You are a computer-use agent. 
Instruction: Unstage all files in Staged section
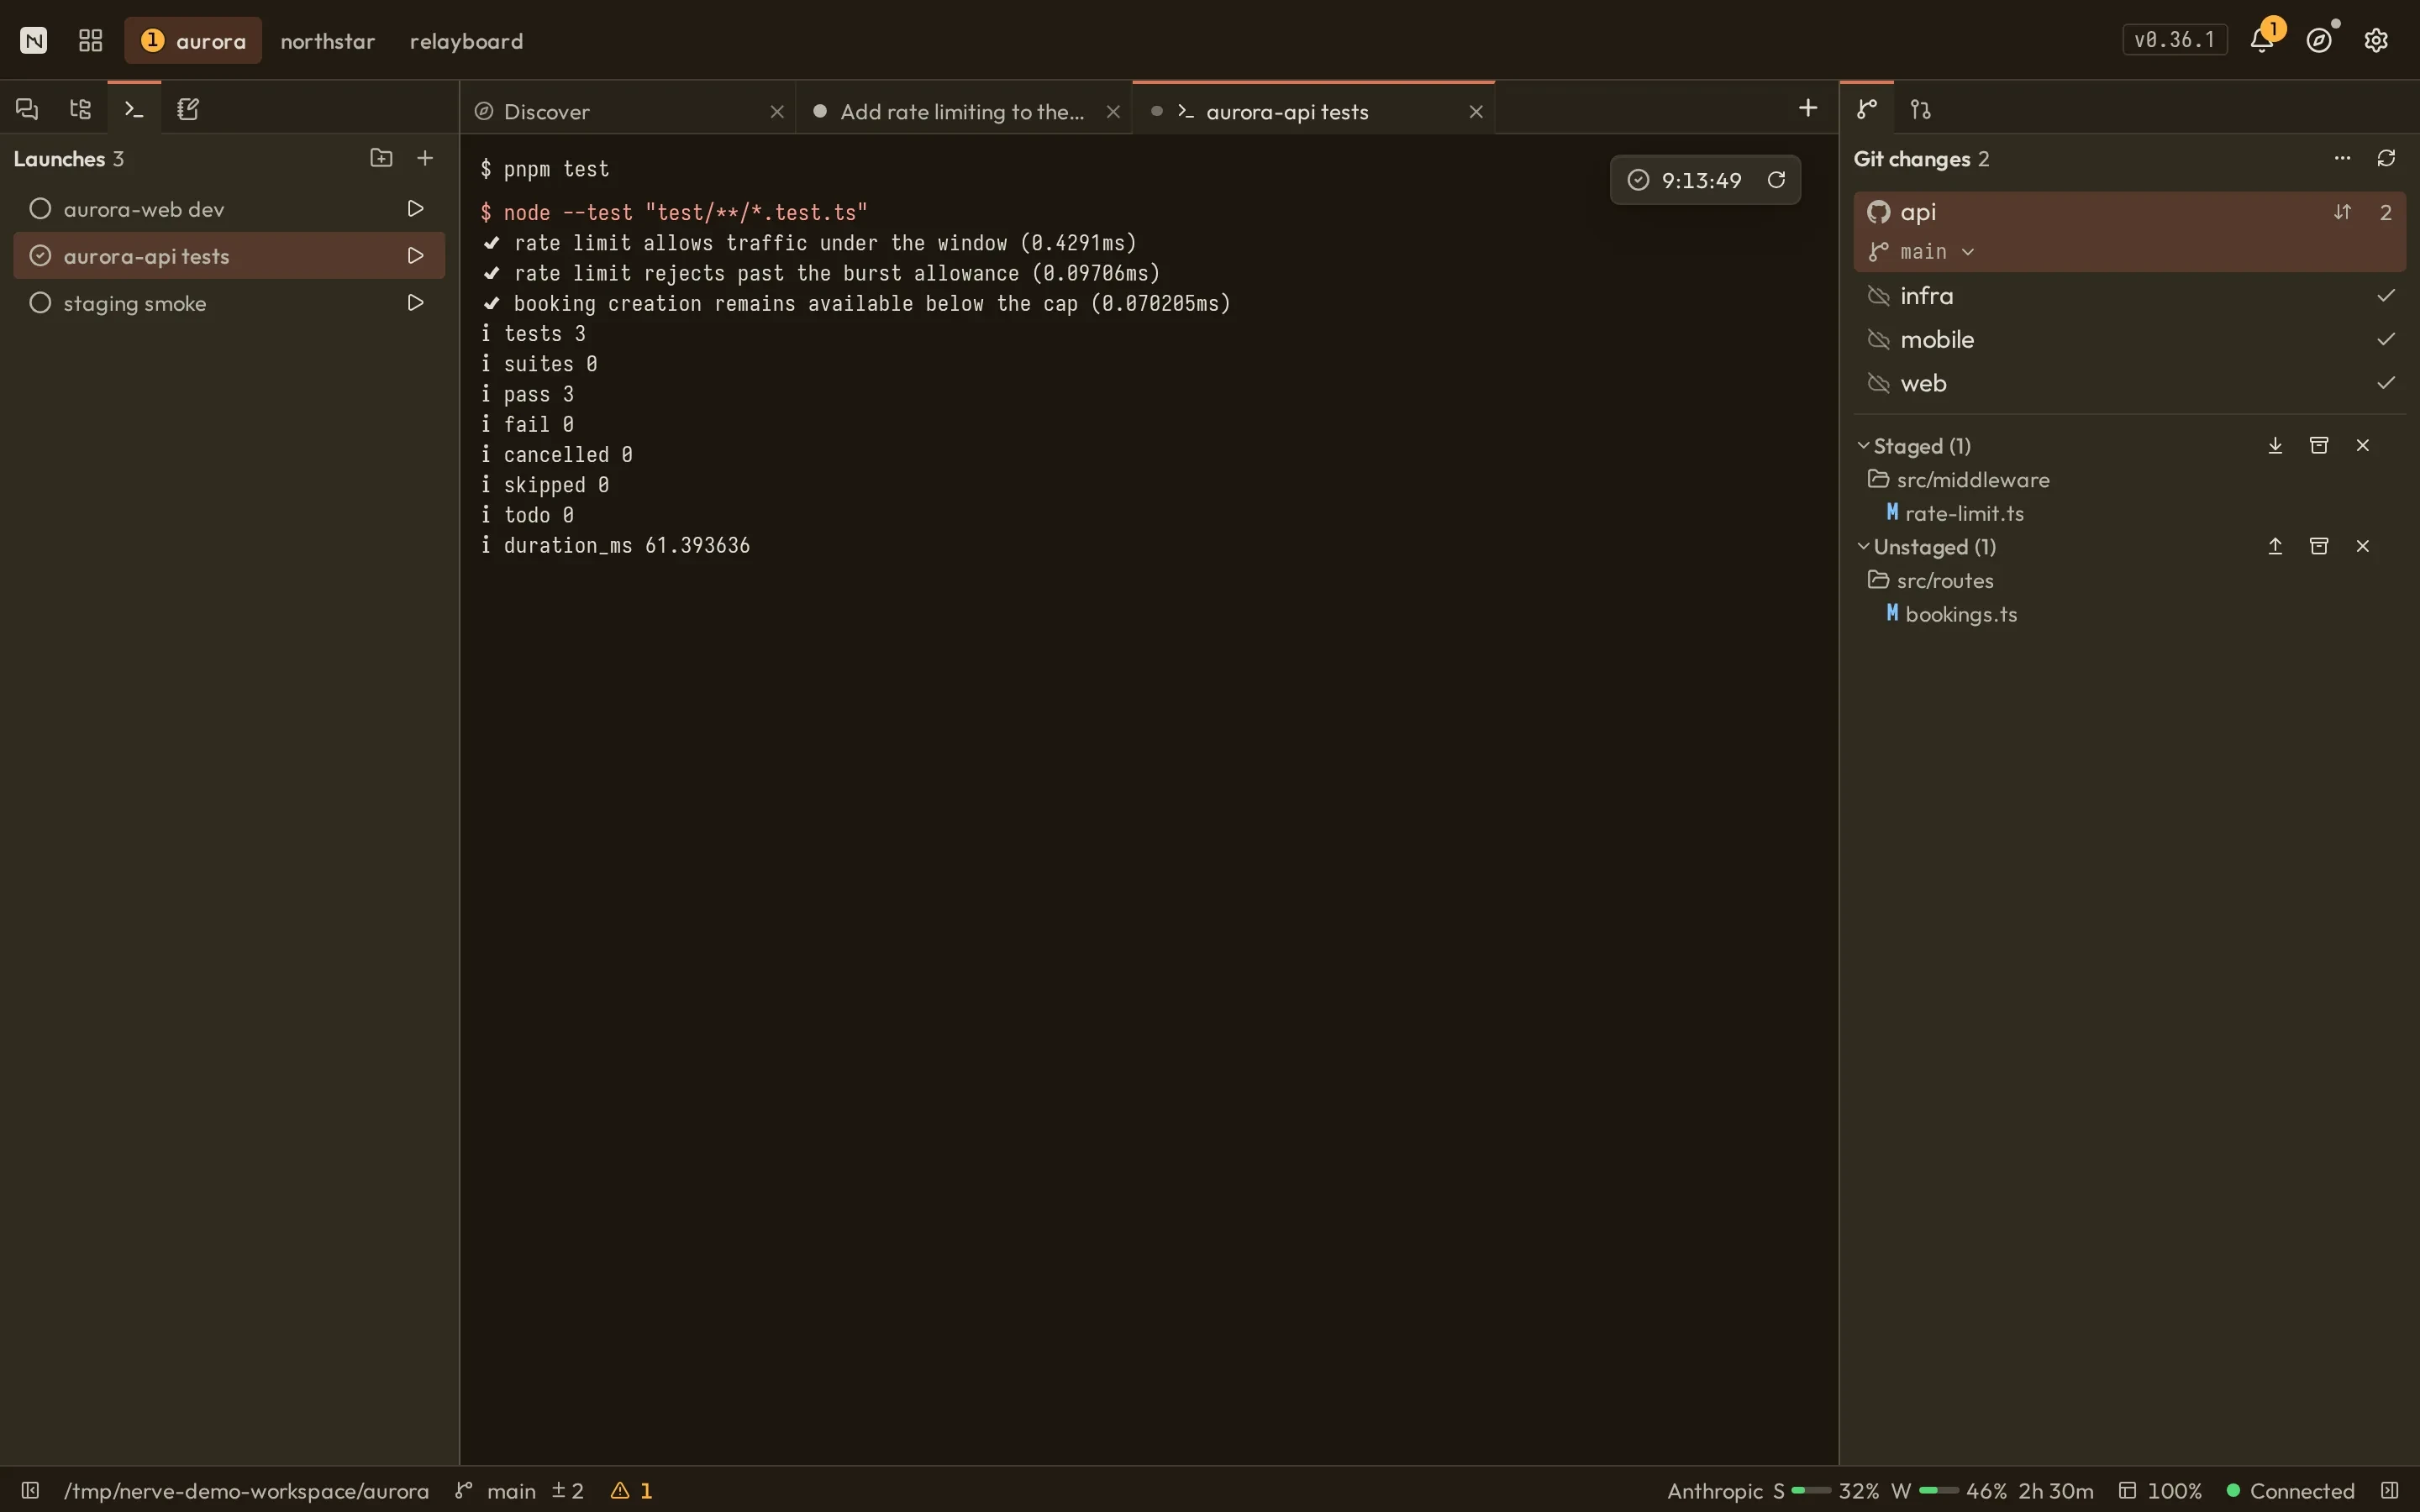(2275, 445)
